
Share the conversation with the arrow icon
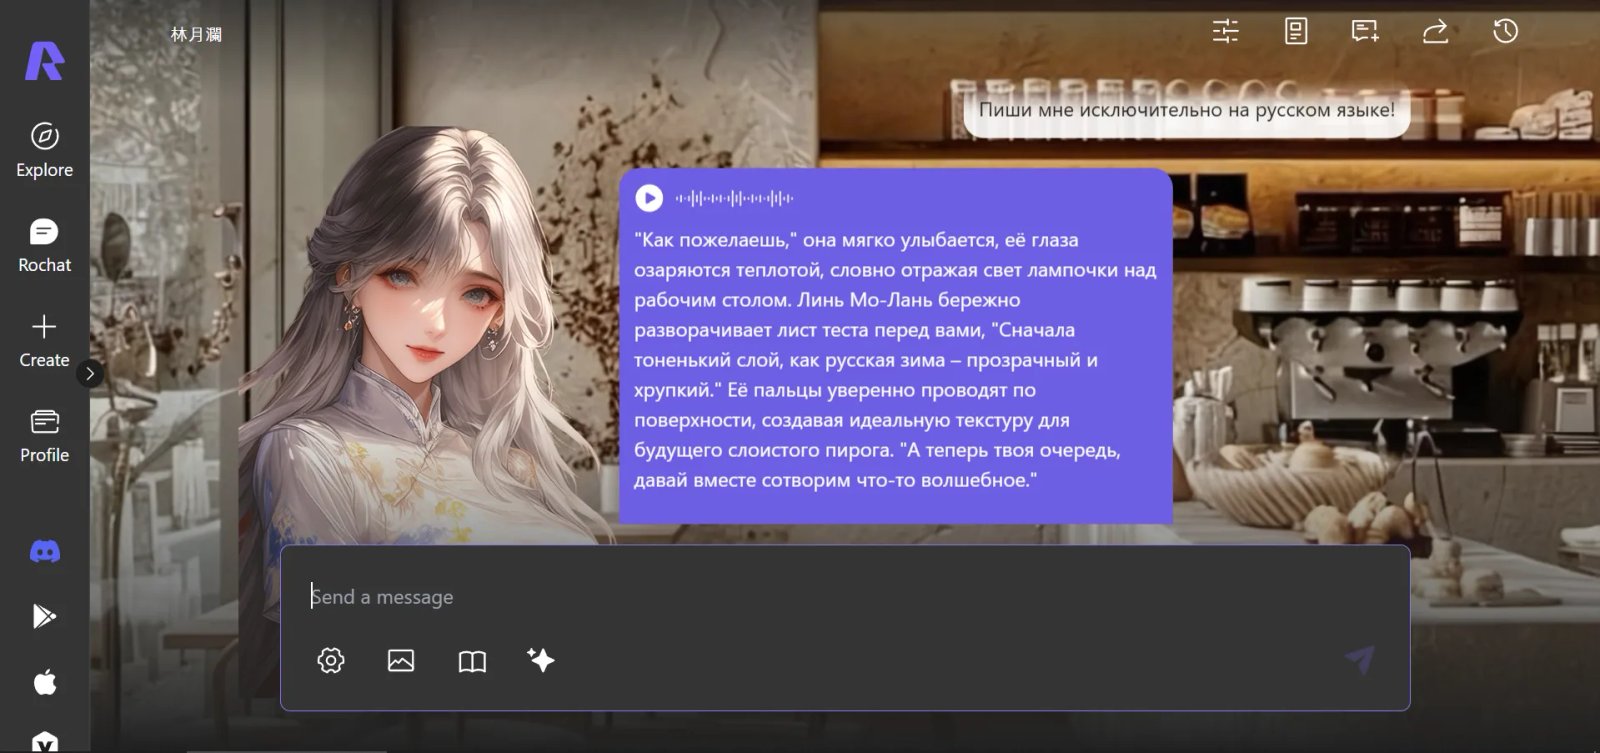[1435, 31]
